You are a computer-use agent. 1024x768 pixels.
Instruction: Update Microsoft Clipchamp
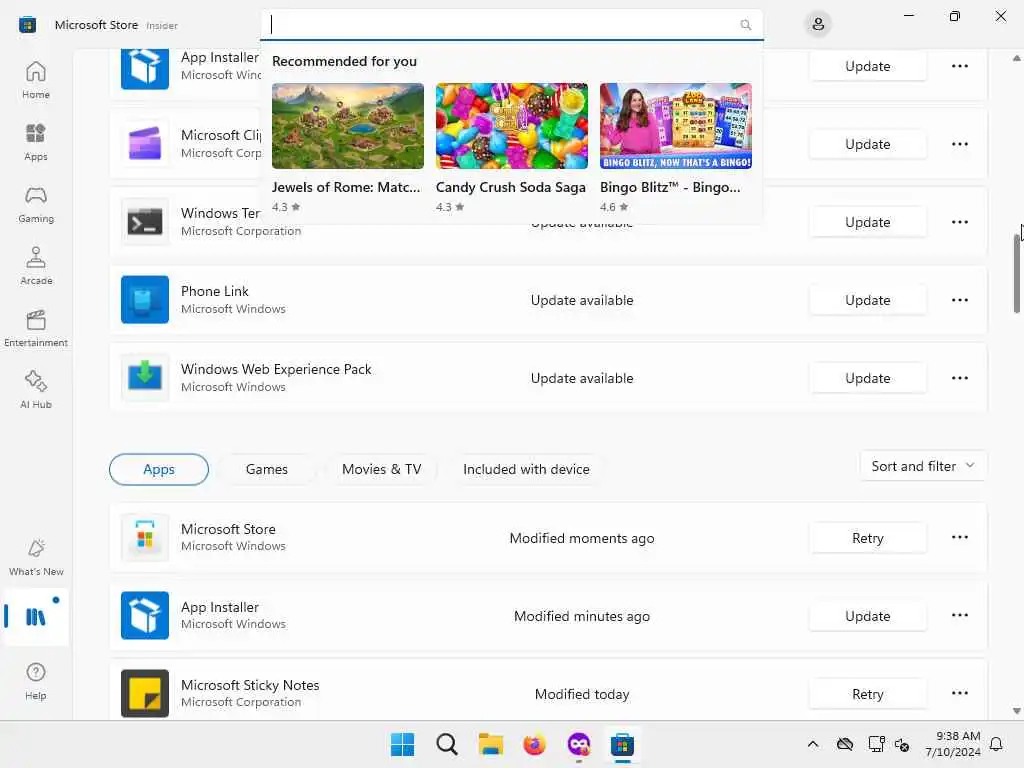pos(867,144)
